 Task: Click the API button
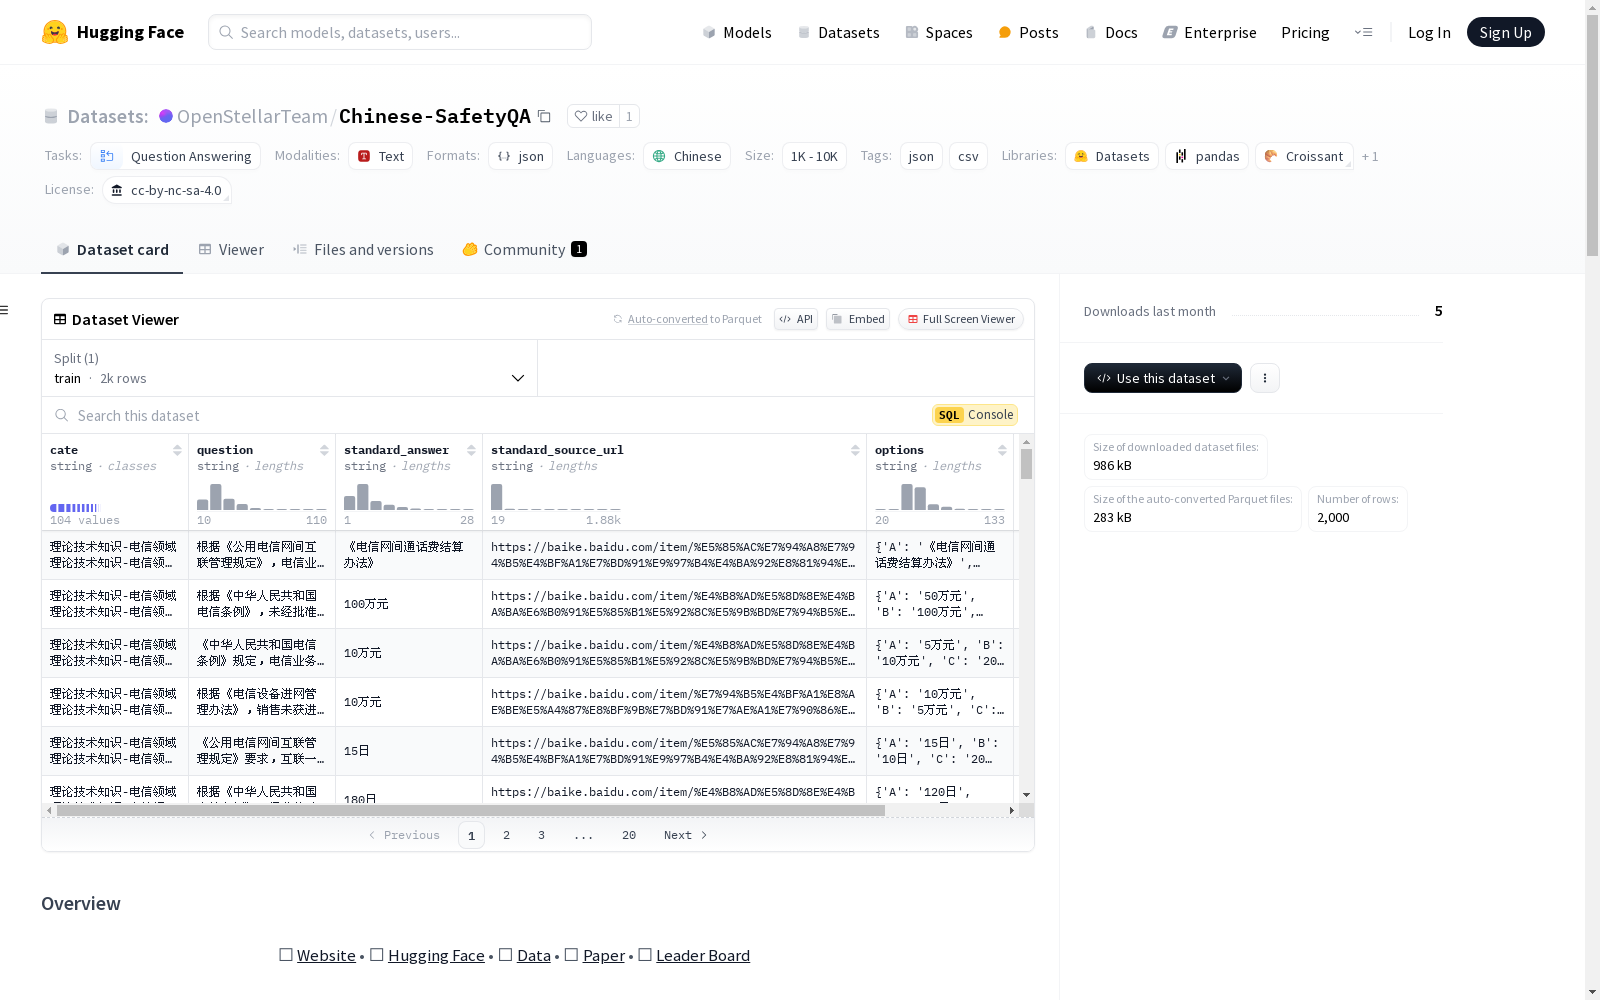click(796, 319)
